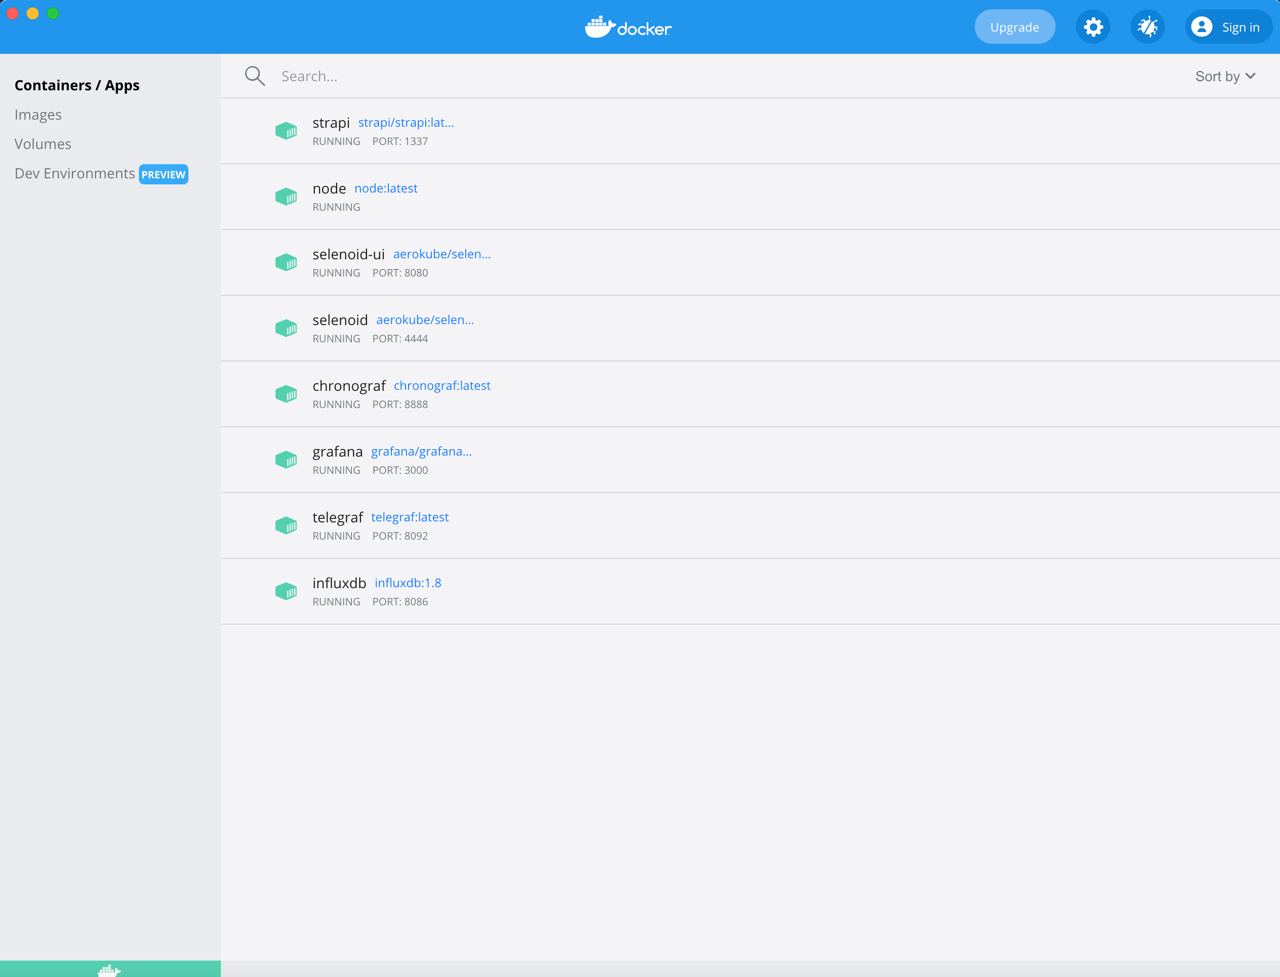Open Volumes in sidebar
Image resolution: width=1280 pixels, height=977 pixels.
pos(43,144)
